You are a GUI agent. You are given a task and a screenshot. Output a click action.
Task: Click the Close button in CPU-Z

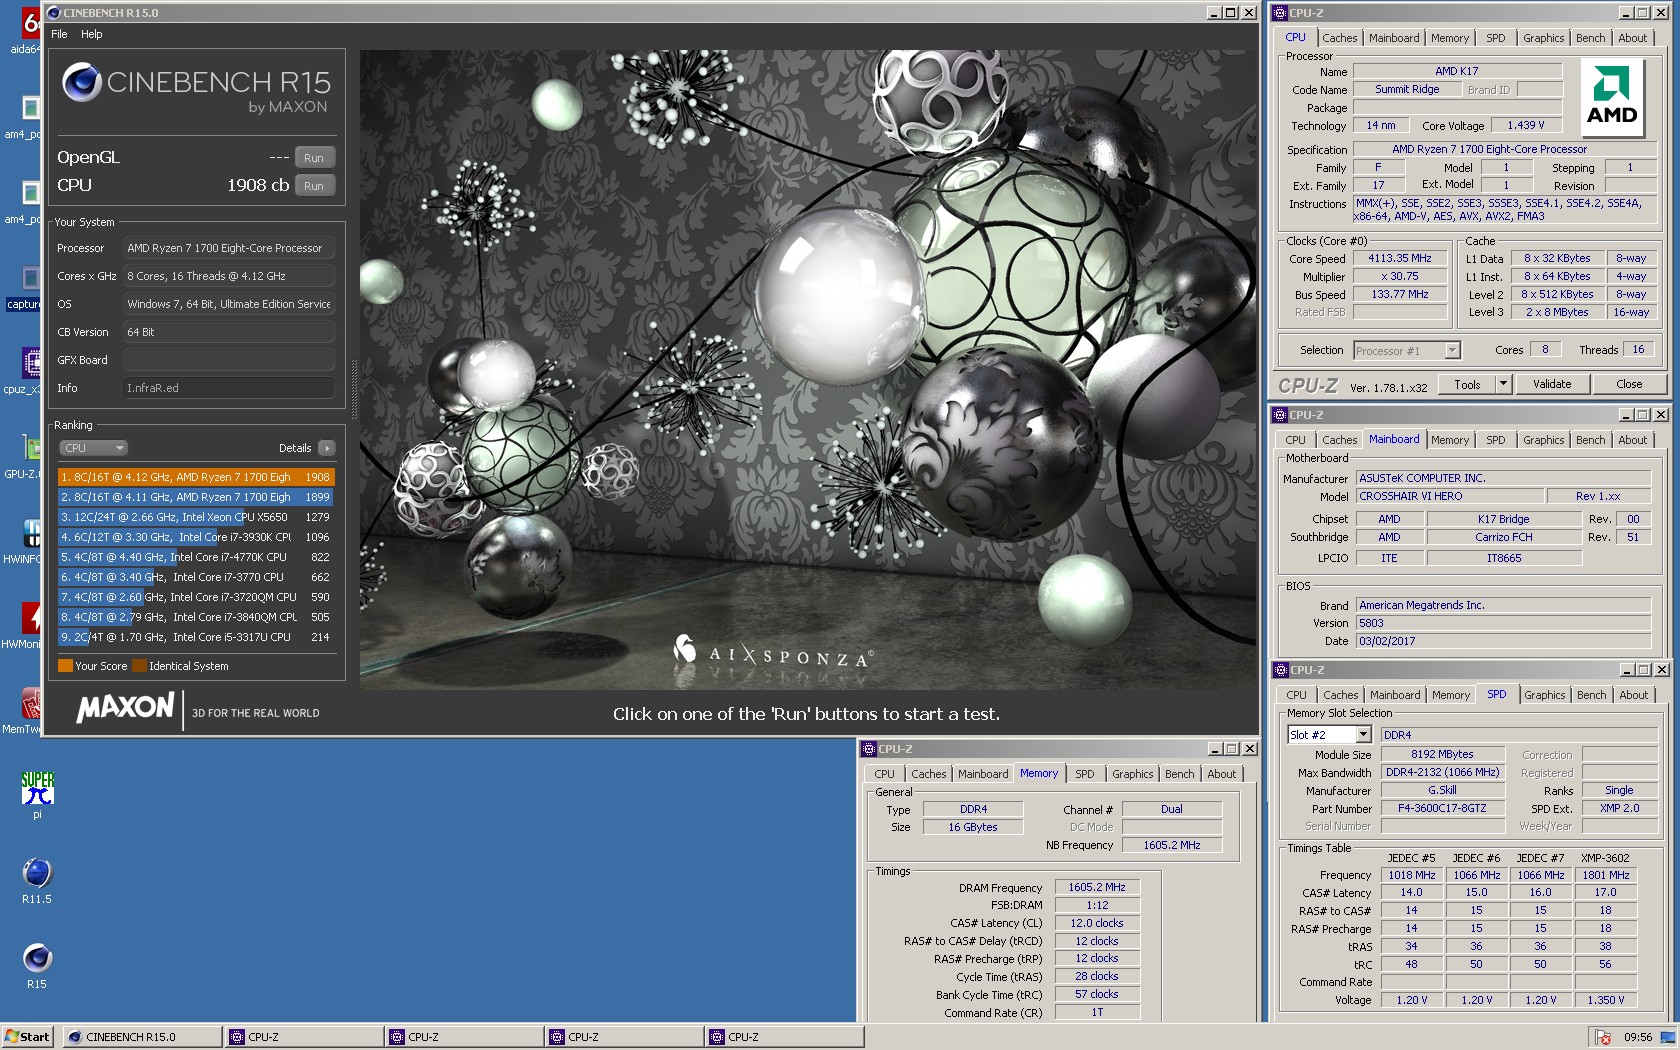(1628, 384)
